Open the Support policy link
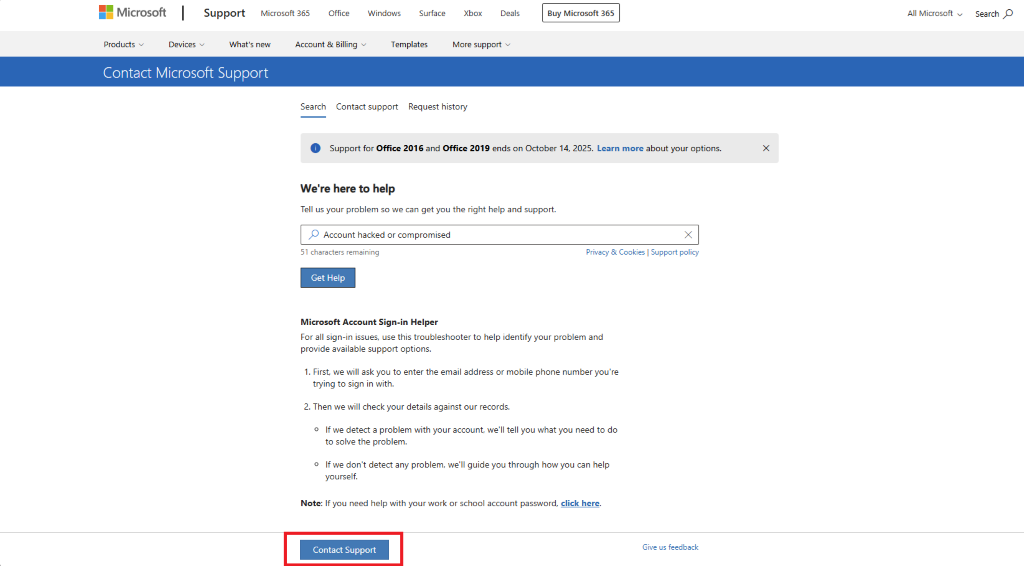Viewport: 1024px width, 566px height. 675,252
